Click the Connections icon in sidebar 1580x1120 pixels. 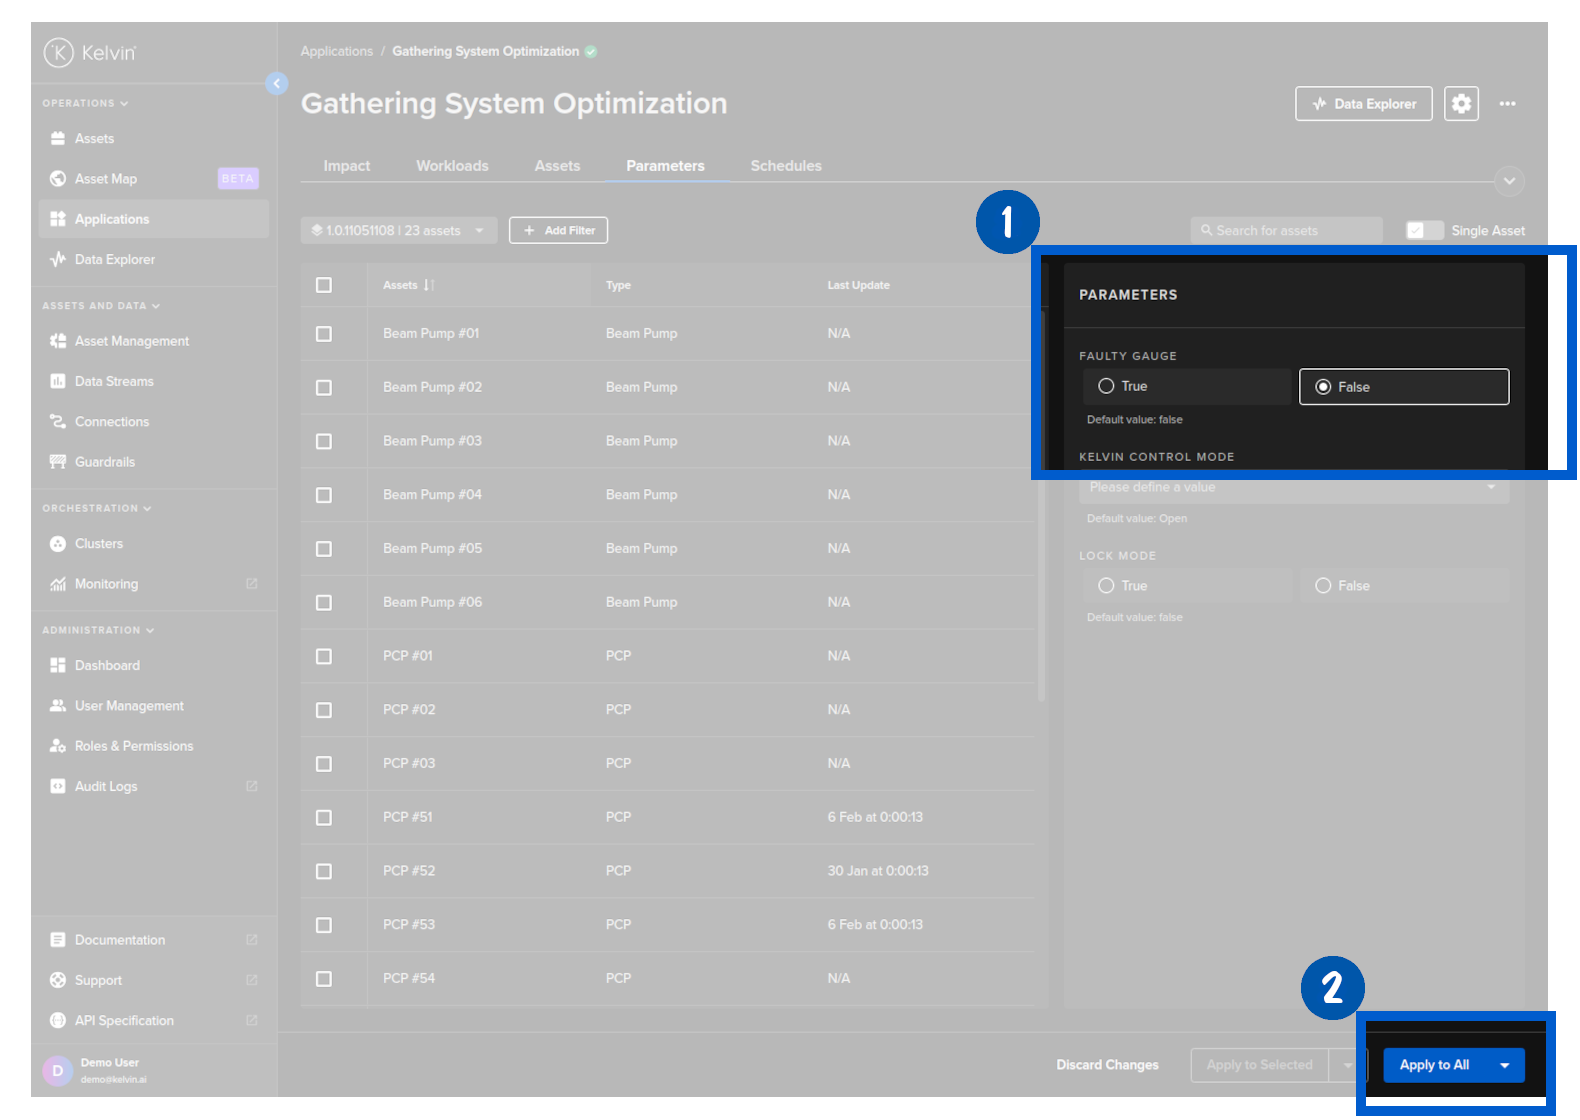58,422
